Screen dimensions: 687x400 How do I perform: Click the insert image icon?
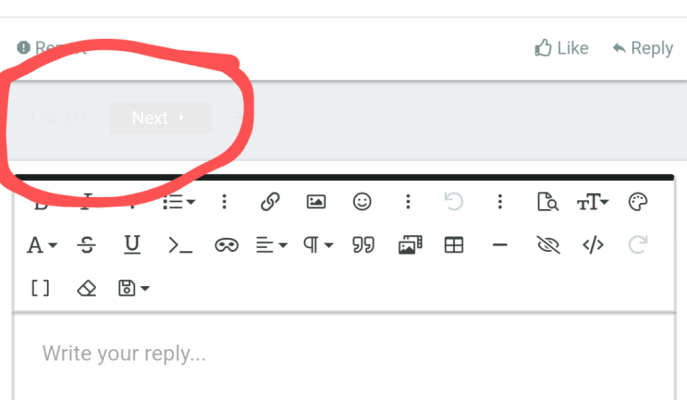(316, 202)
